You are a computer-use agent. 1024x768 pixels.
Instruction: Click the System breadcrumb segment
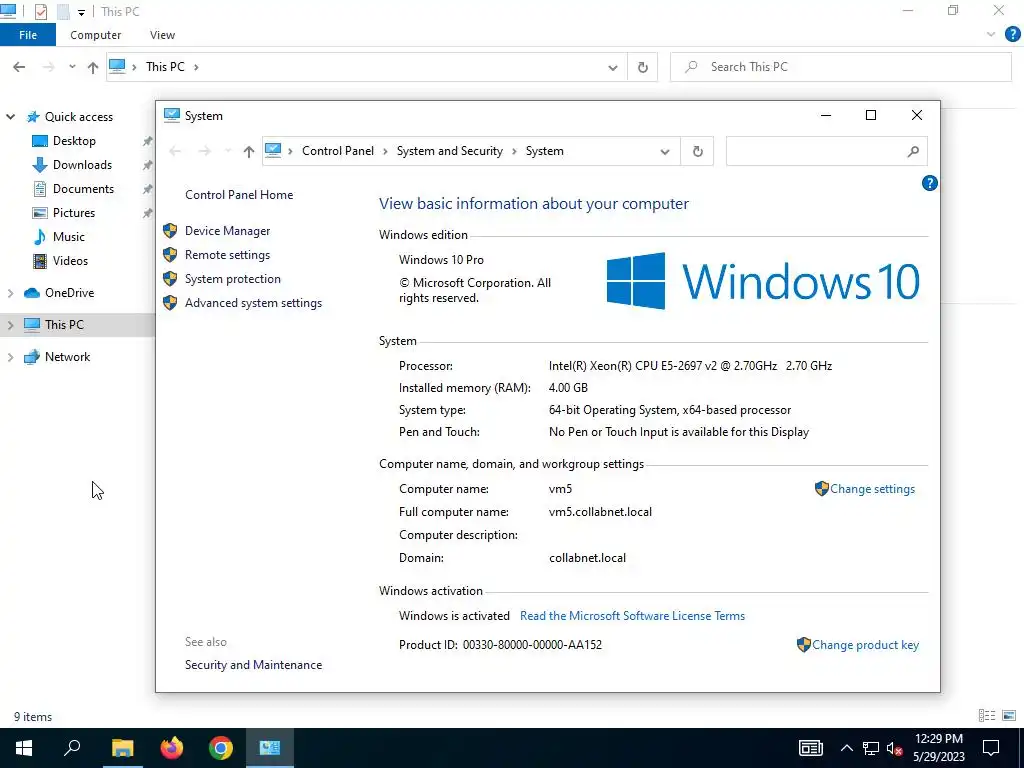(545, 151)
